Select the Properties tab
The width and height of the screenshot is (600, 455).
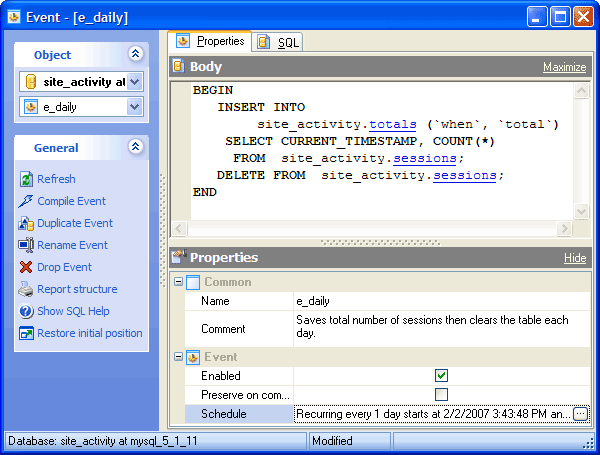click(211, 41)
